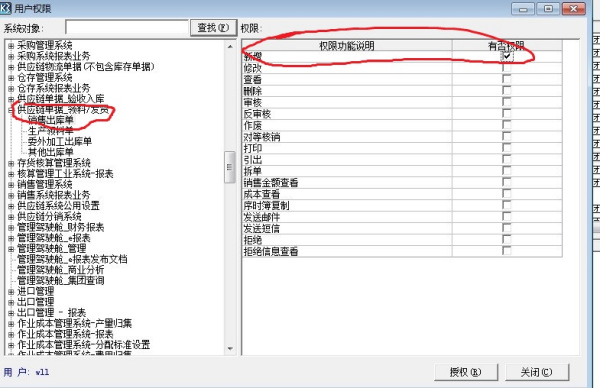Click the 权限功能说明 column header
Screen dimensions: 600x388
(x=347, y=46)
